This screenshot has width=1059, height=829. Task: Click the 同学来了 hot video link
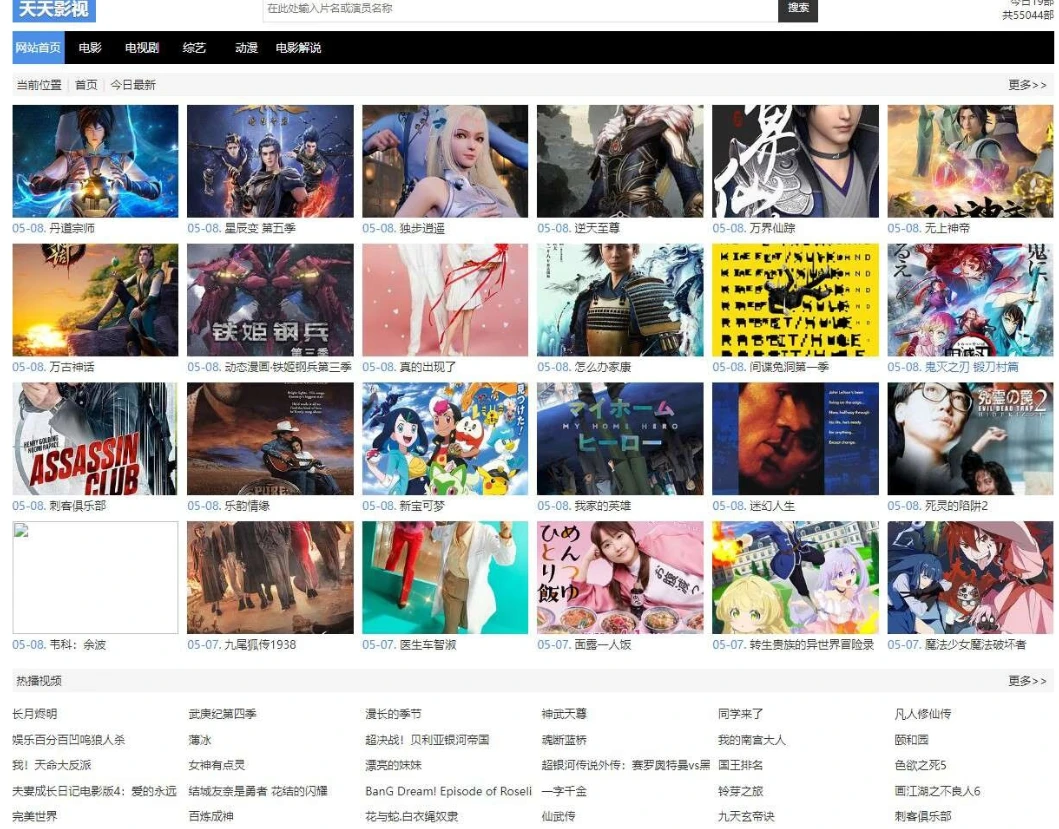click(x=740, y=713)
